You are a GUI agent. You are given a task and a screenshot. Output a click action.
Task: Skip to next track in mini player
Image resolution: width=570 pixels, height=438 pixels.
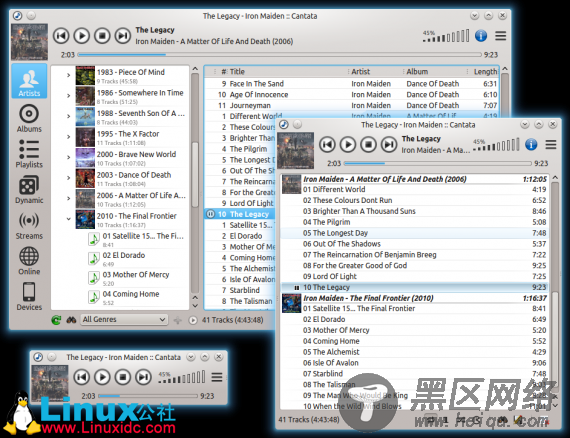click(x=143, y=377)
